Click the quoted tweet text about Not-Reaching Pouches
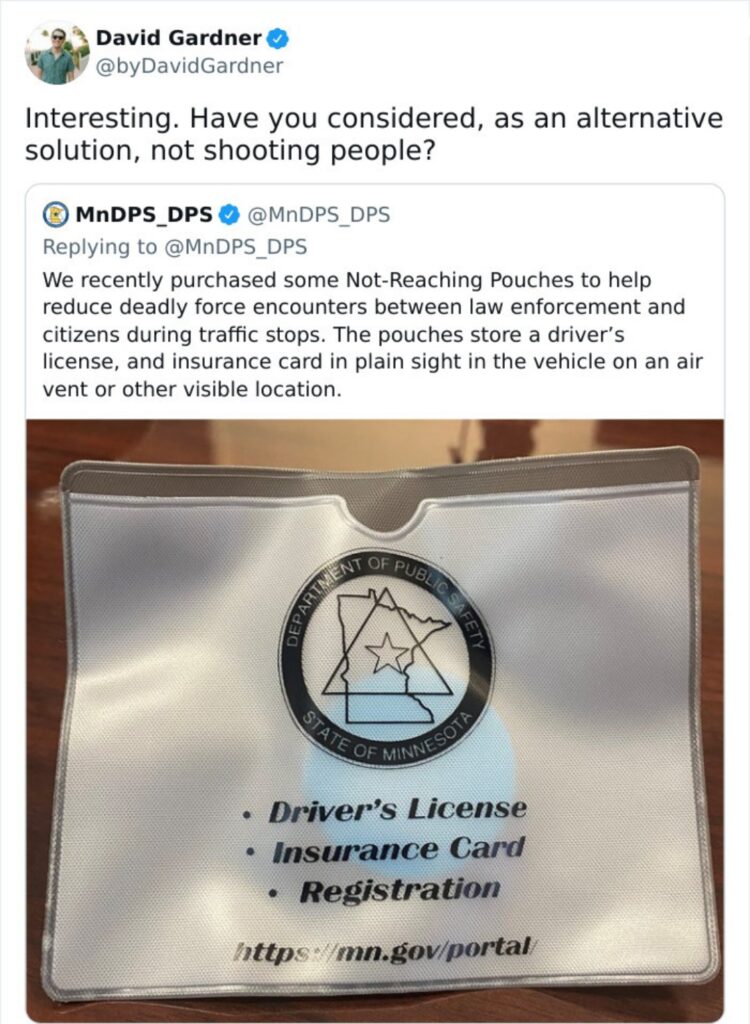This screenshot has width=750, height=1024. tap(372, 334)
